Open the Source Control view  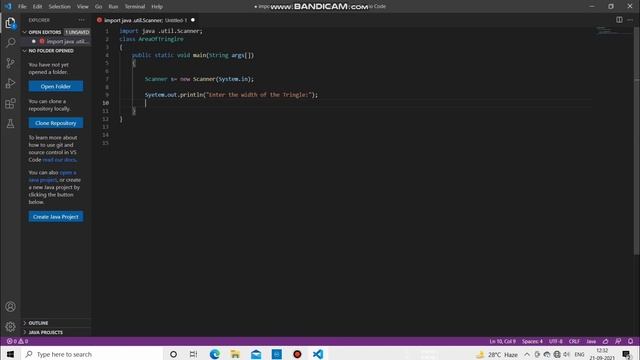pyautogui.click(x=10, y=63)
